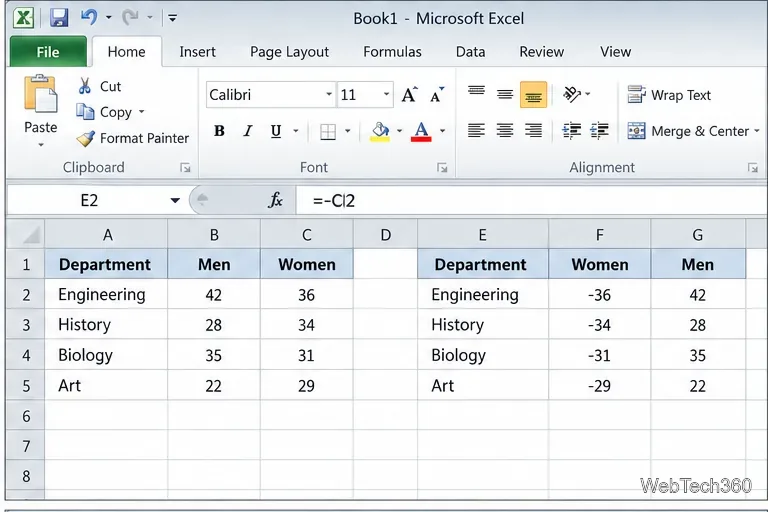Select column A header

coord(106,235)
